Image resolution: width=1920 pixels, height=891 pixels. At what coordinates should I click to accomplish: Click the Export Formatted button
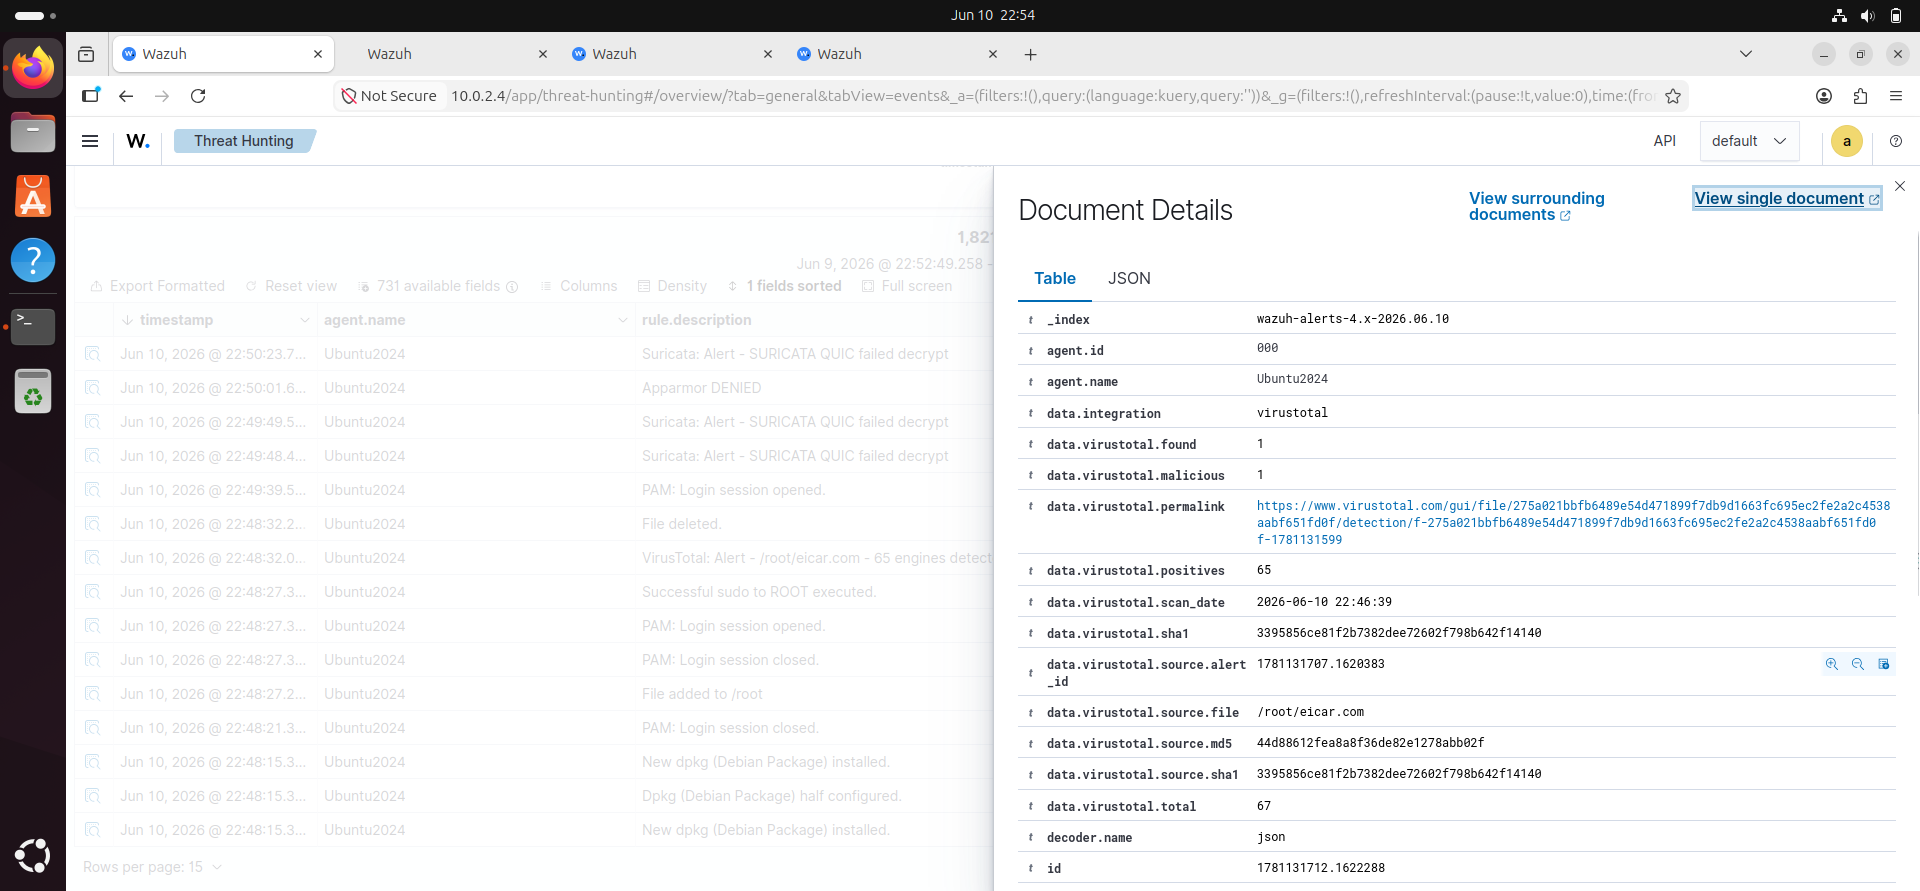[157, 286]
